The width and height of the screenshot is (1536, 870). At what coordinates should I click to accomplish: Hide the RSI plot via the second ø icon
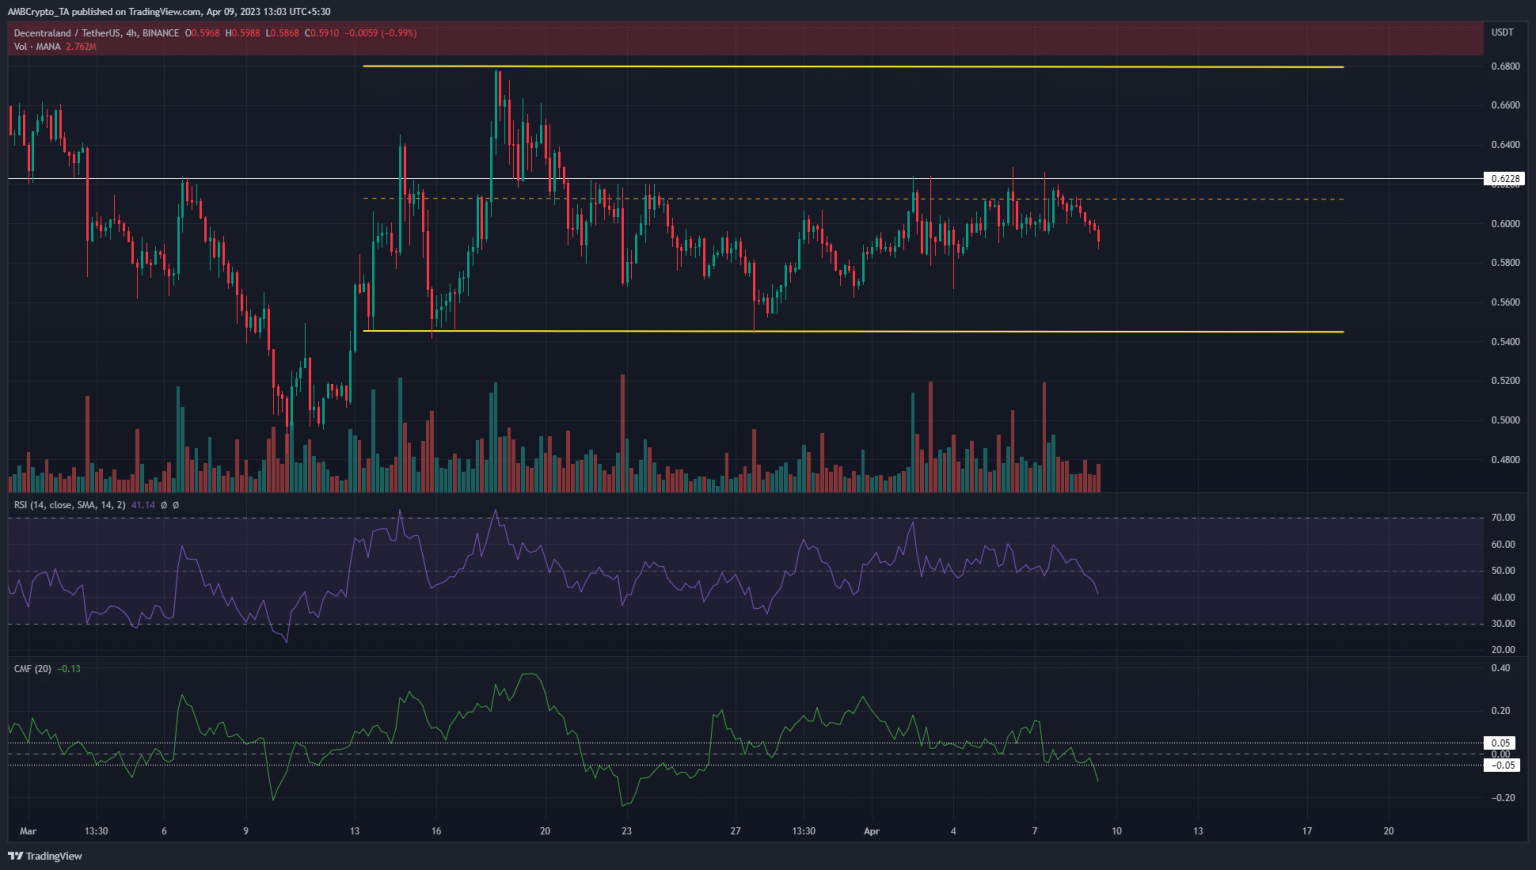(176, 505)
